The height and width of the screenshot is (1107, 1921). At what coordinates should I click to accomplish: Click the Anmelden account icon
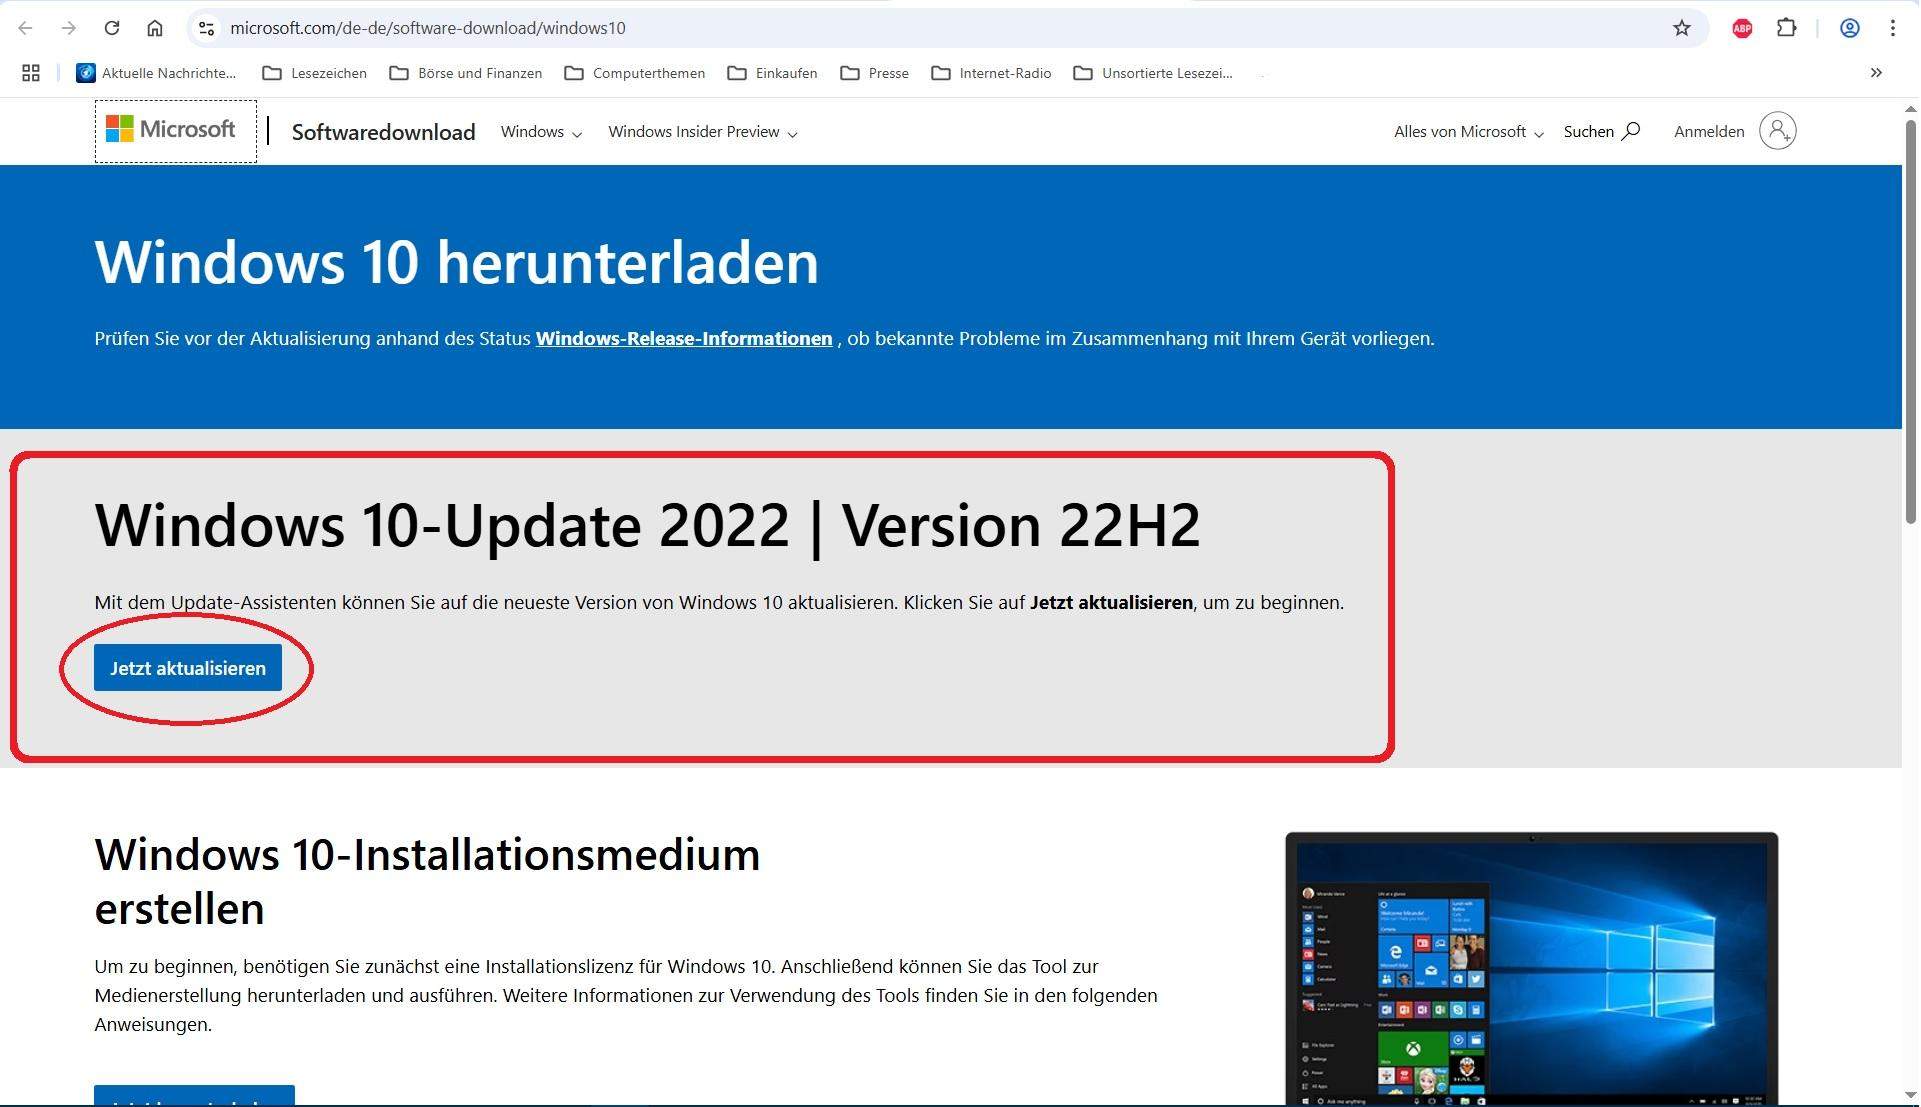[1777, 130]
